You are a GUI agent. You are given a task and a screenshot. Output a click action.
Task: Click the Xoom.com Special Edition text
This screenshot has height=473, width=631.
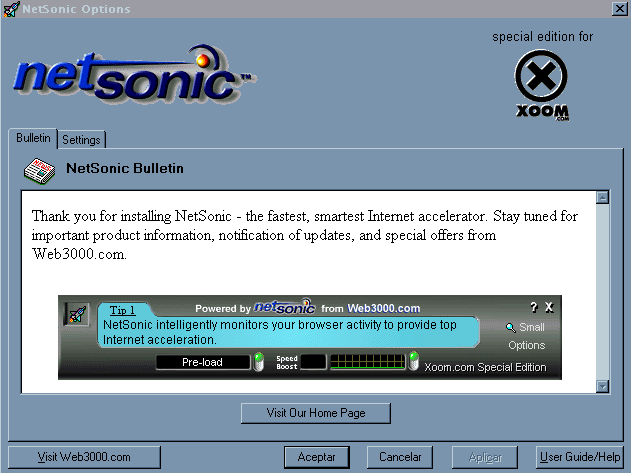point(485,367)
